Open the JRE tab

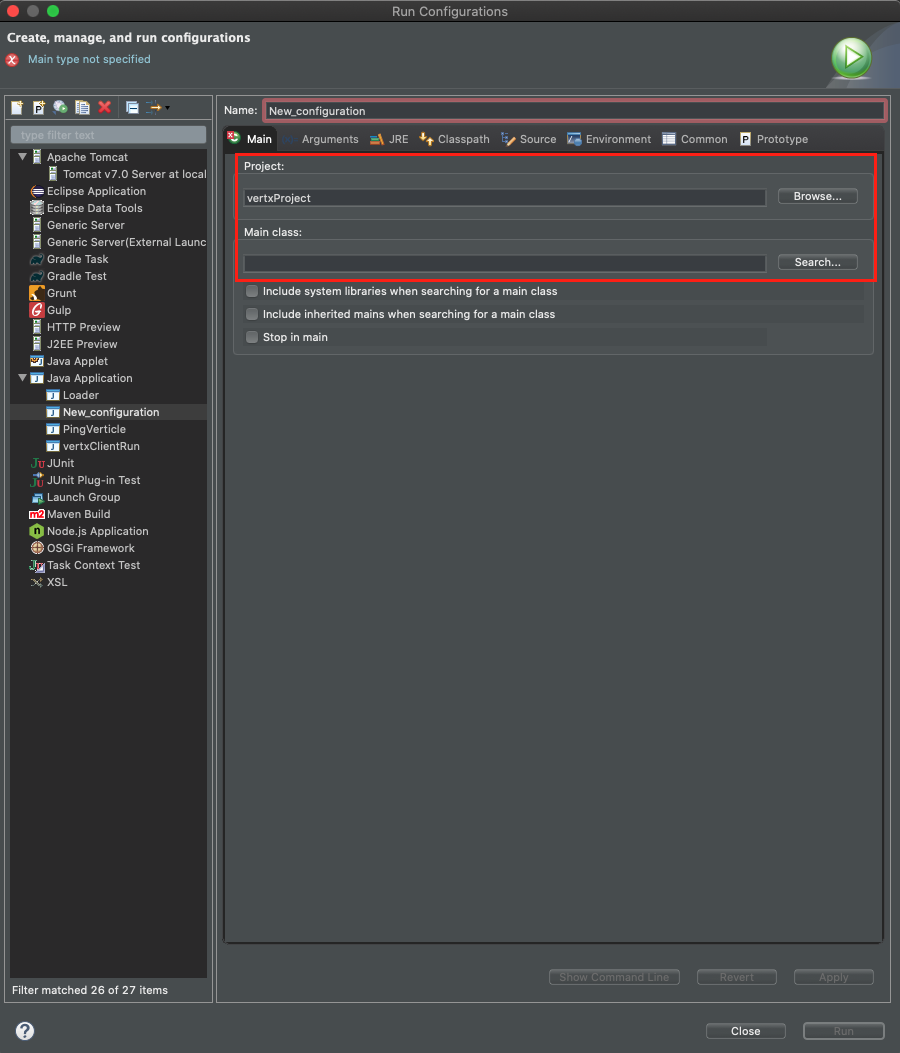(x=389, y=139)
